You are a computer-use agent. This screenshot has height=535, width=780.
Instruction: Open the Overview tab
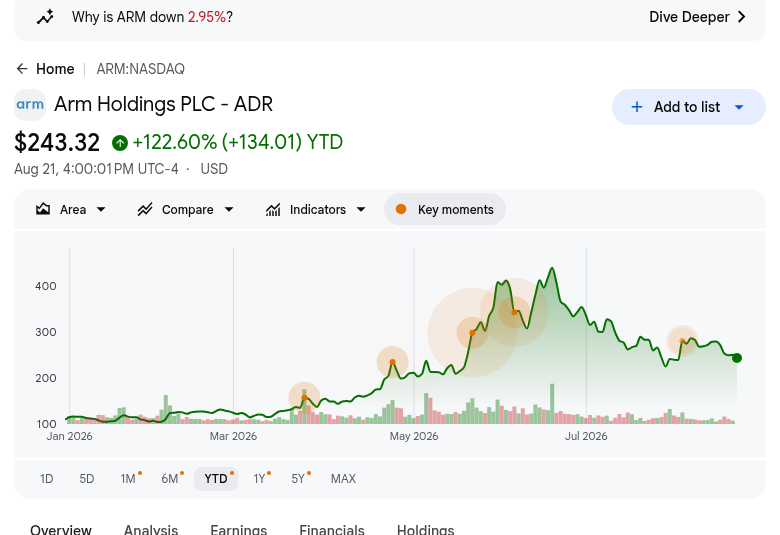61,530
